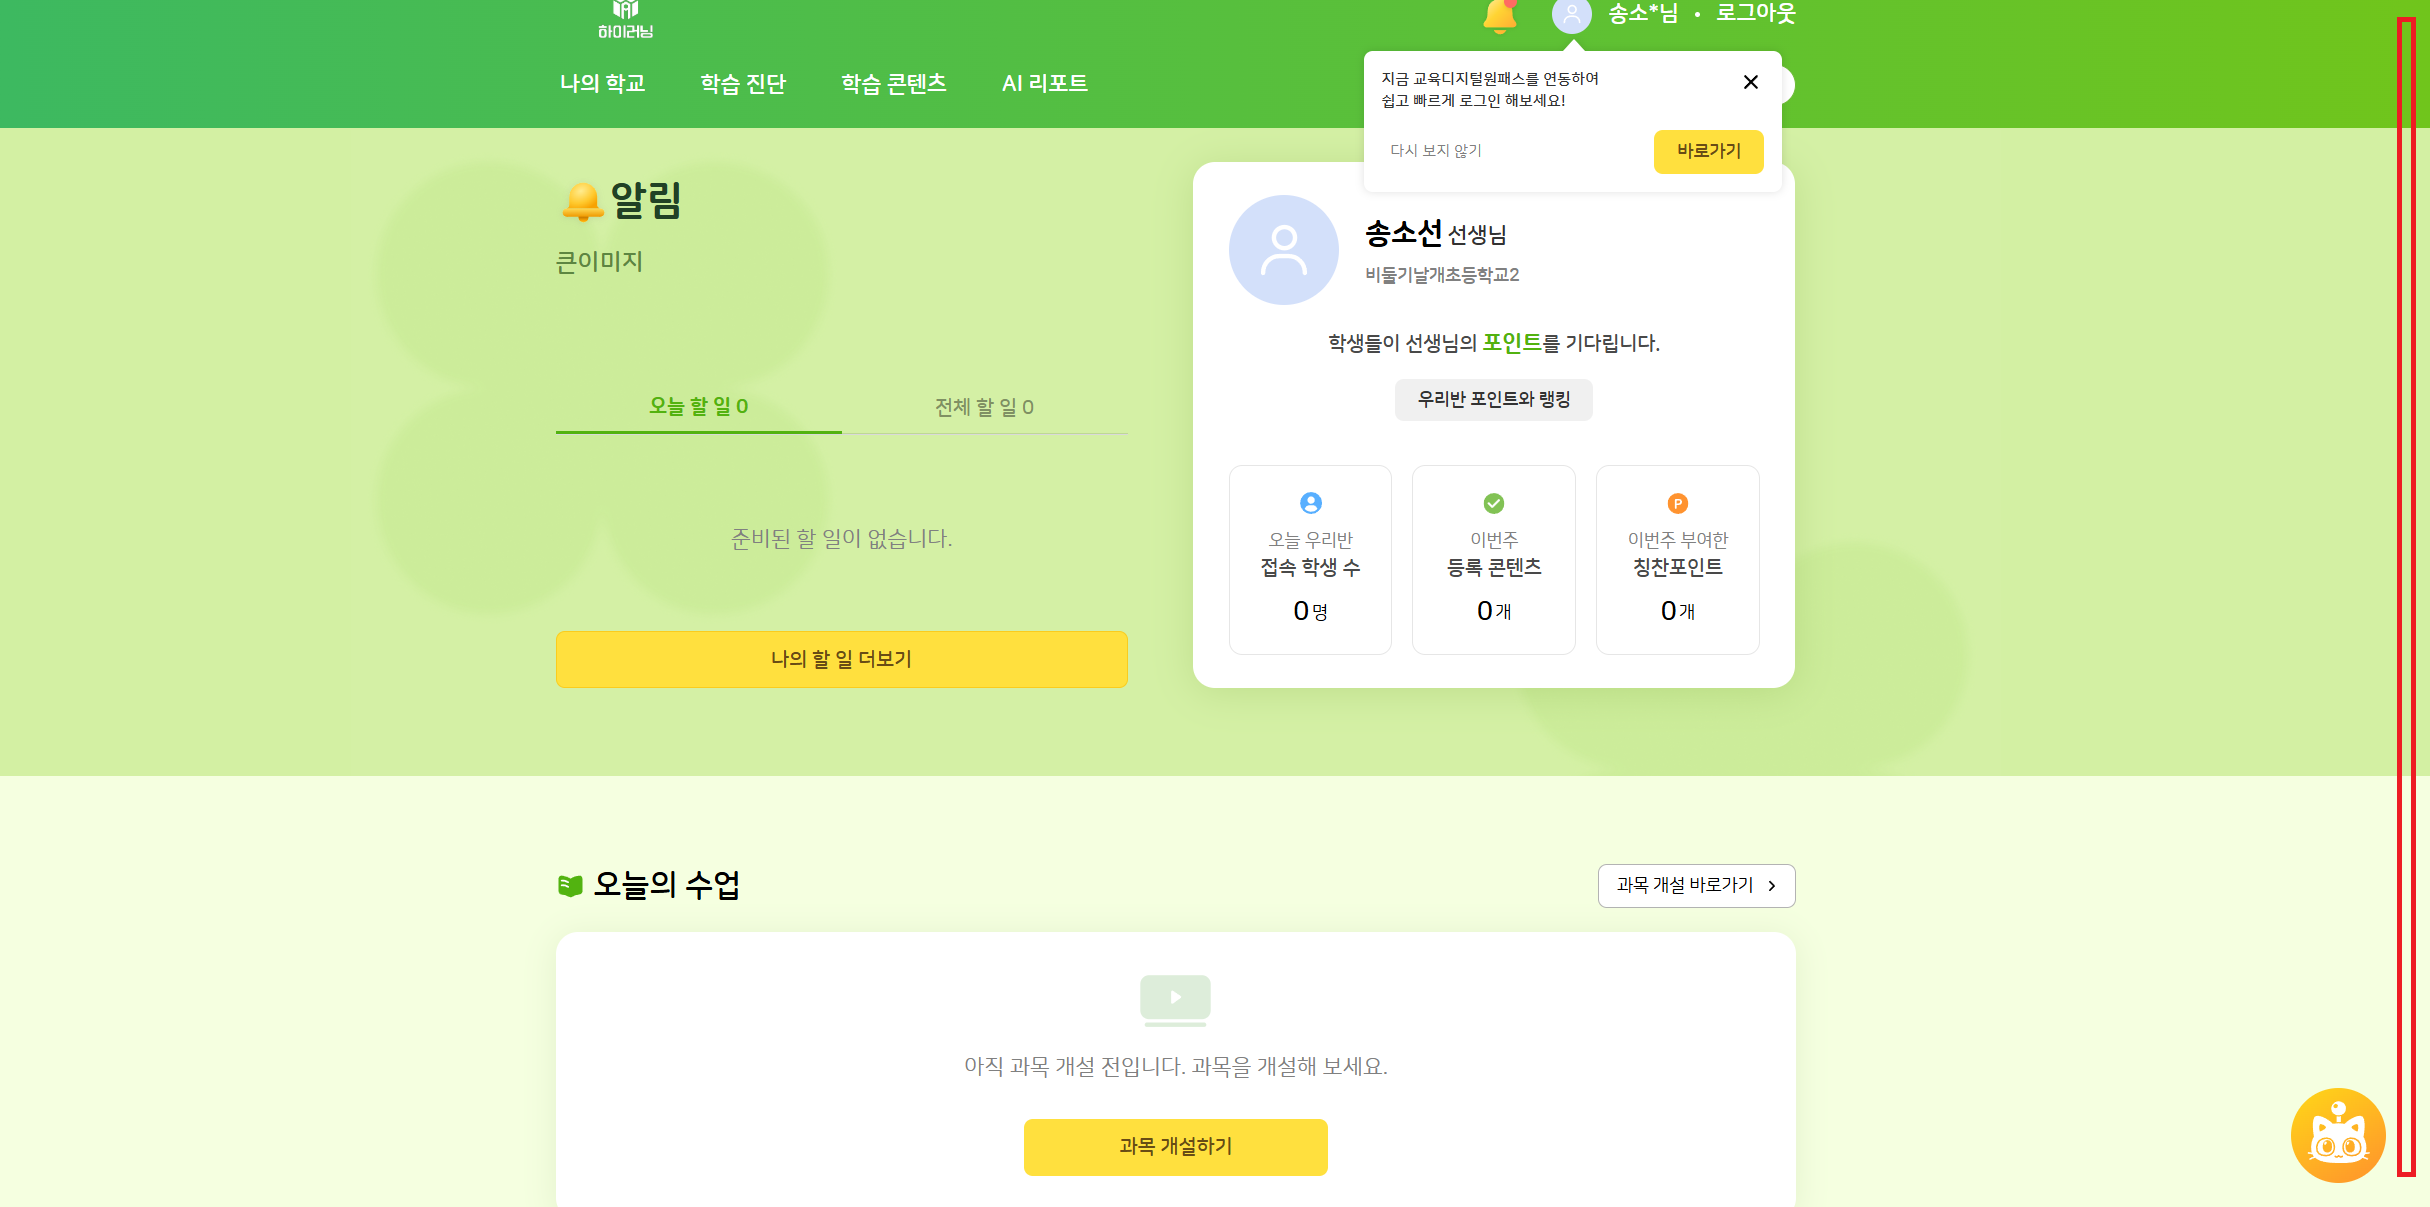Click the 칭찬포인트 orange P icon
The width and height of the screenshot is (2430, 1207).
pyautogui.click(x=1677, y=504)
